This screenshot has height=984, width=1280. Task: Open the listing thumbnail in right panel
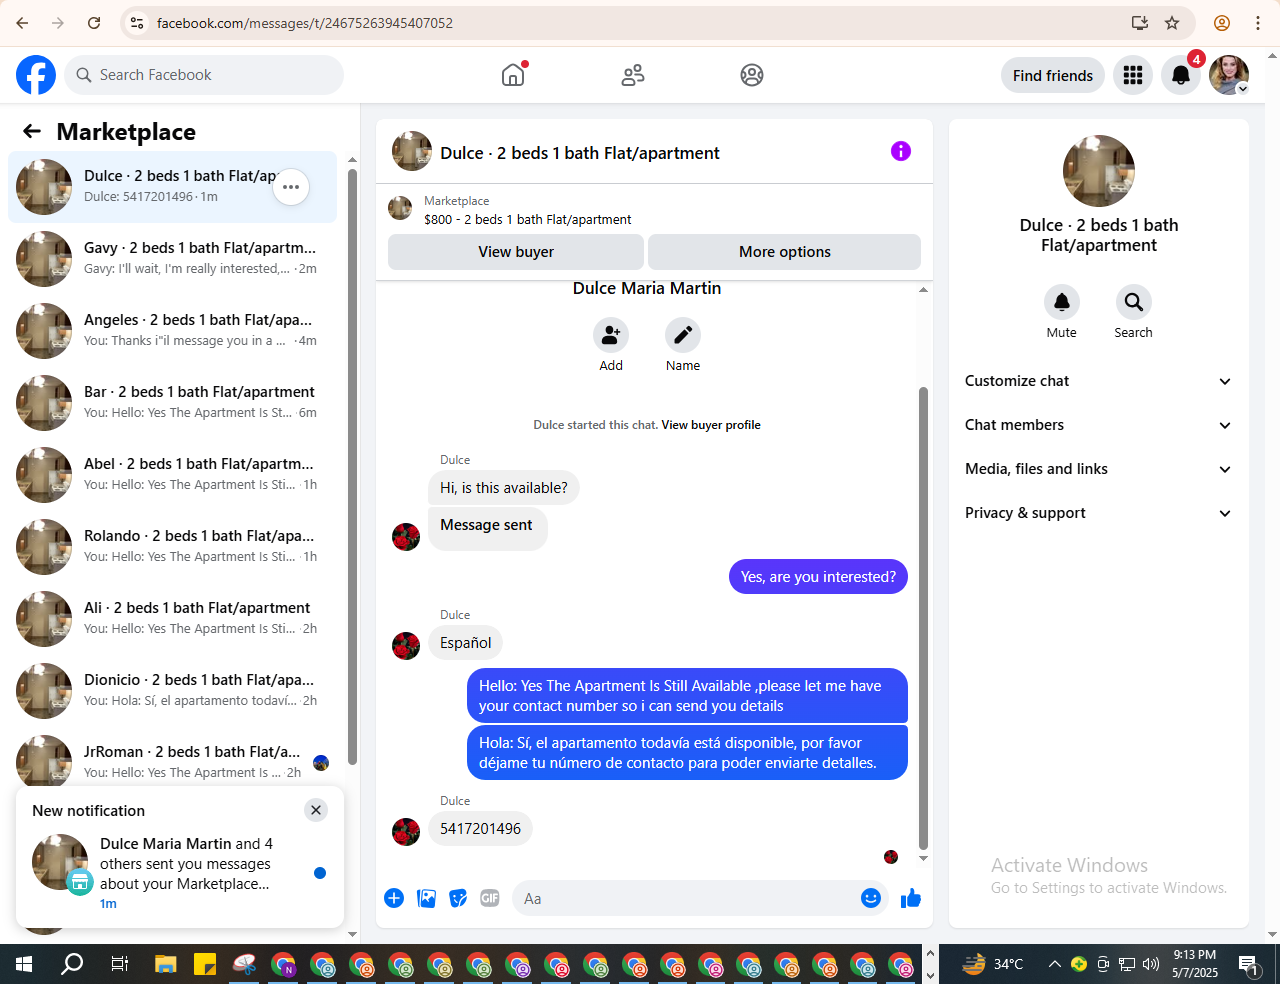tap(1099, 171)
